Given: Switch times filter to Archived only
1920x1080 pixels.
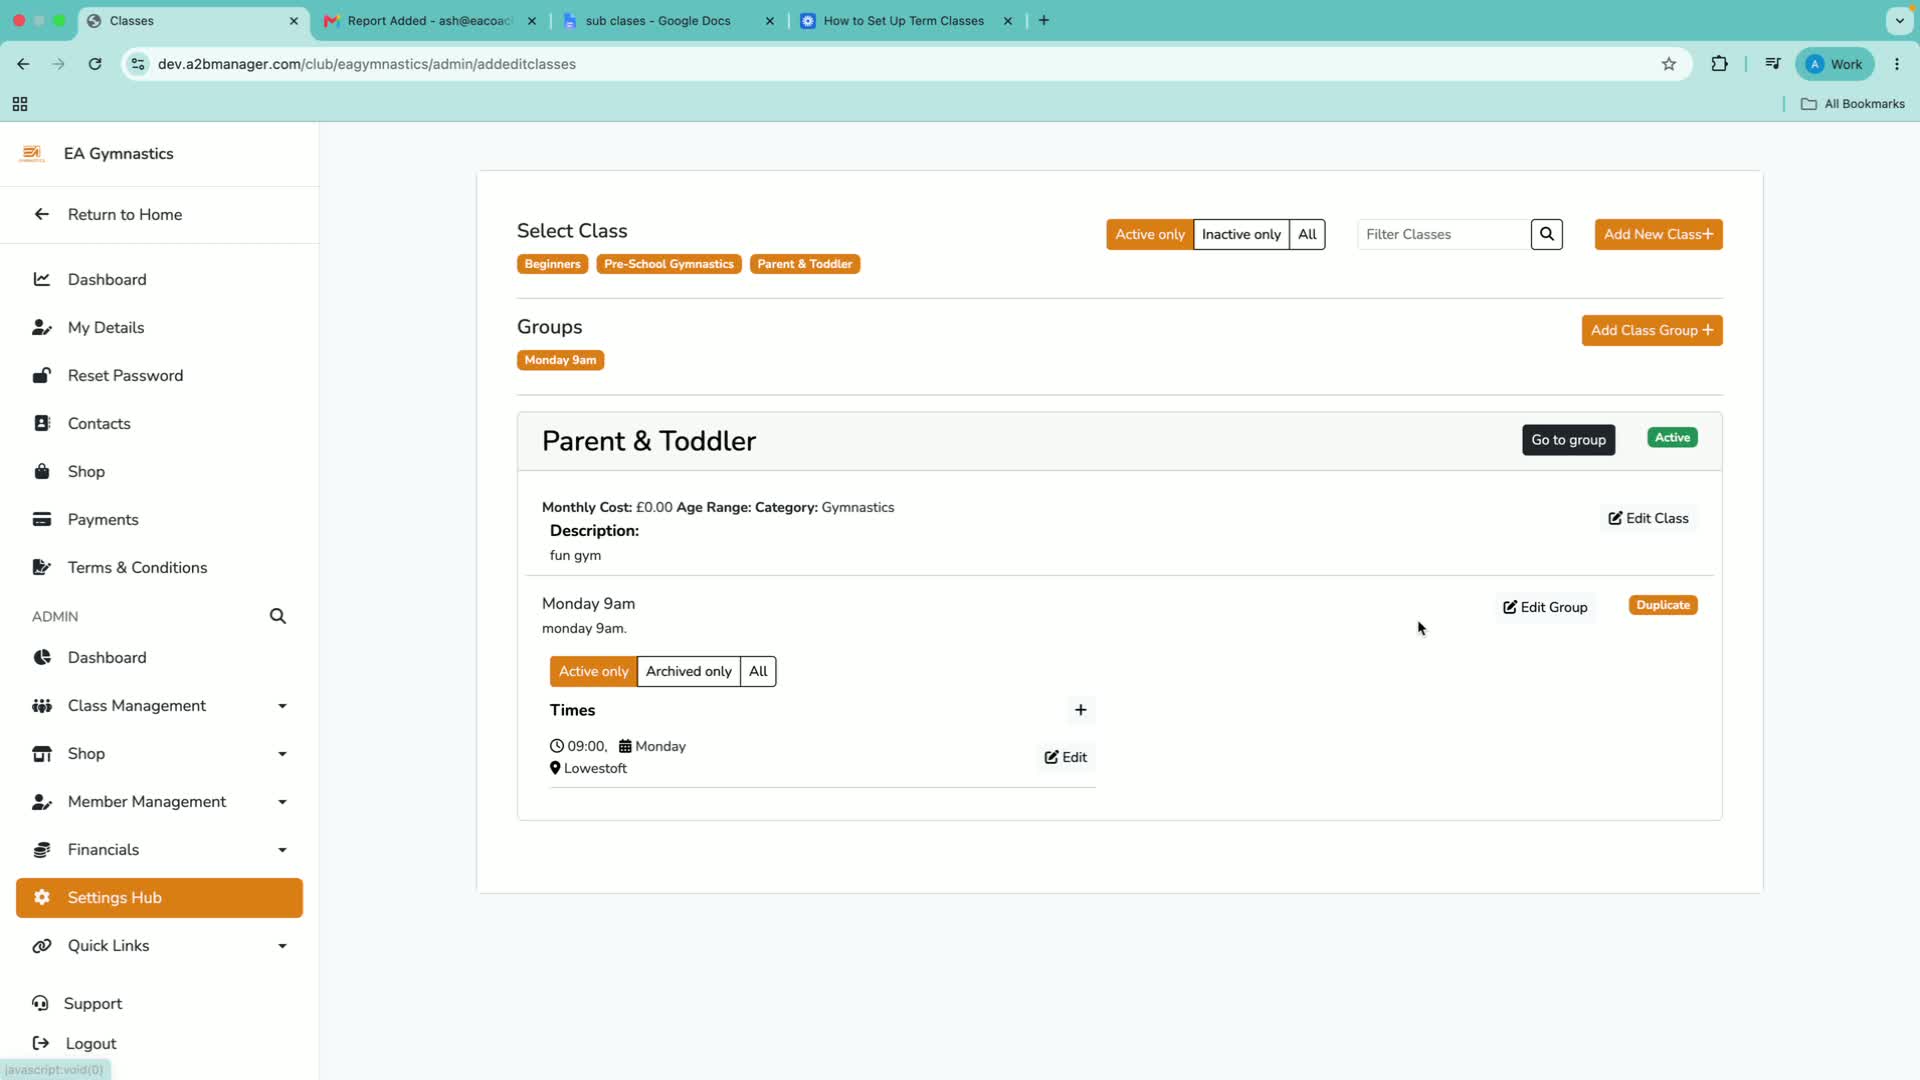Looking at the screenshot, I should [x=688, y=671].
